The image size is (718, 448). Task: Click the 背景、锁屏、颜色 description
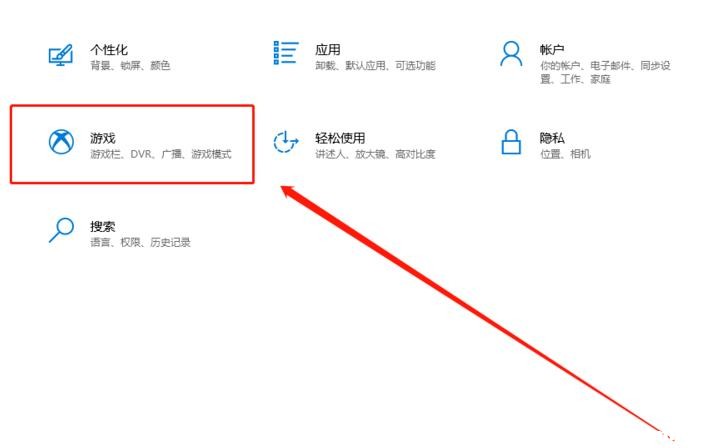(130, 66)
